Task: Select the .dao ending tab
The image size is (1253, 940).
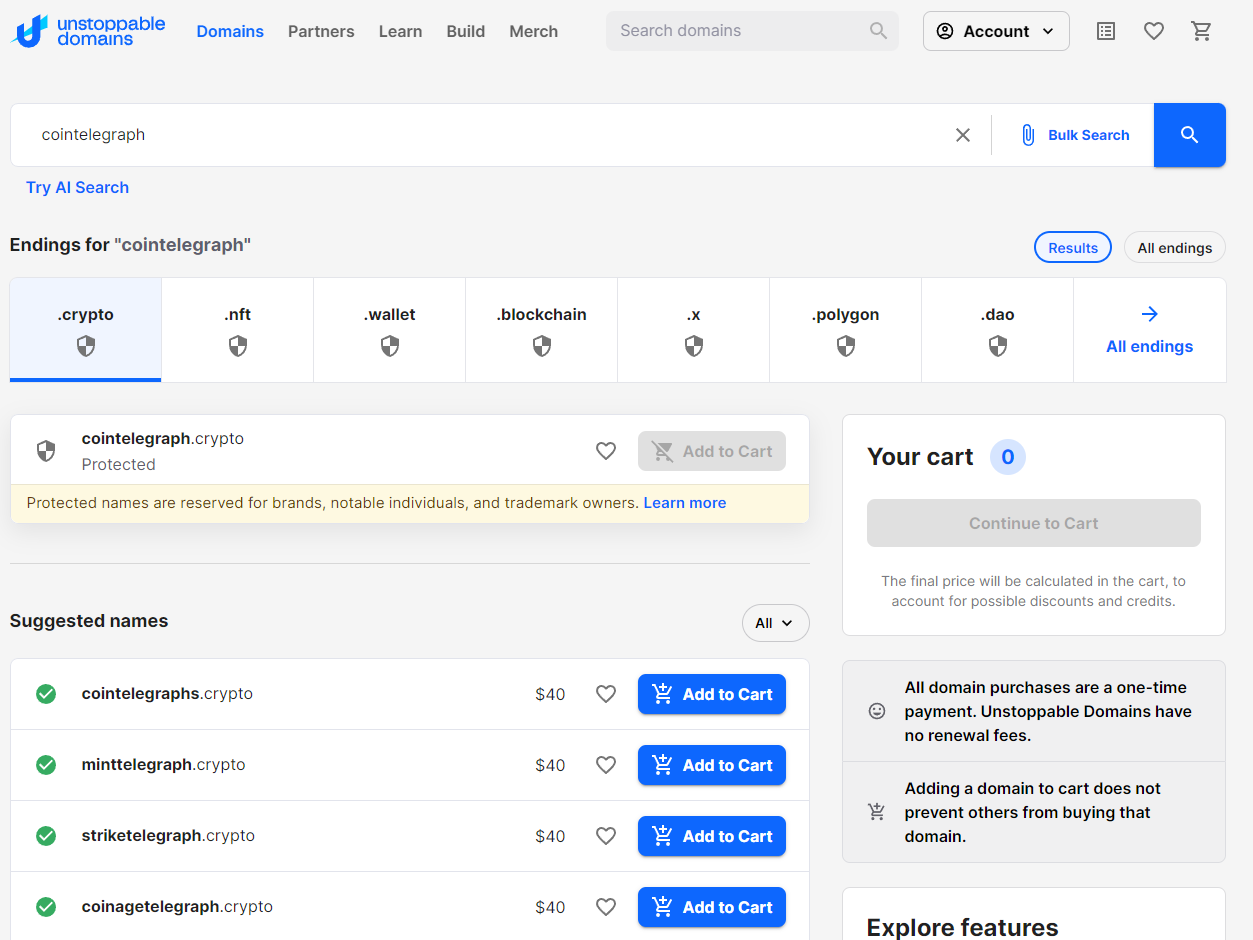Action: [998, 330]
